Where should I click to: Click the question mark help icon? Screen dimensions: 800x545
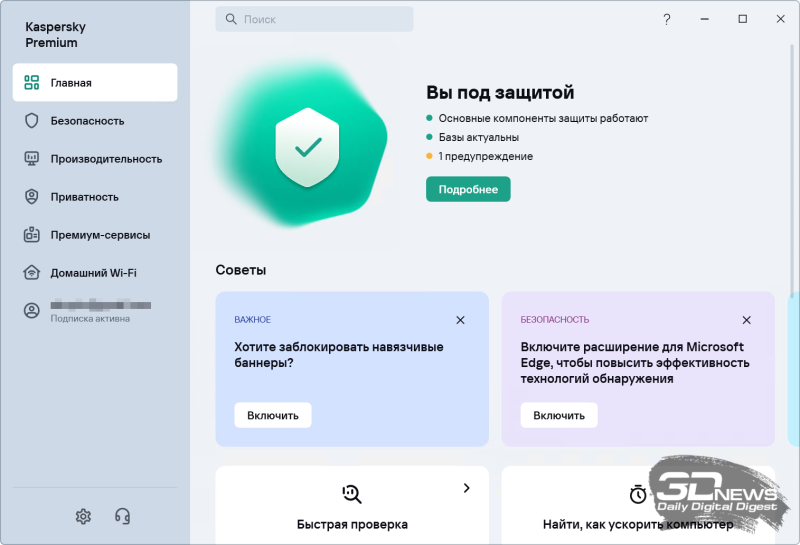667,19
